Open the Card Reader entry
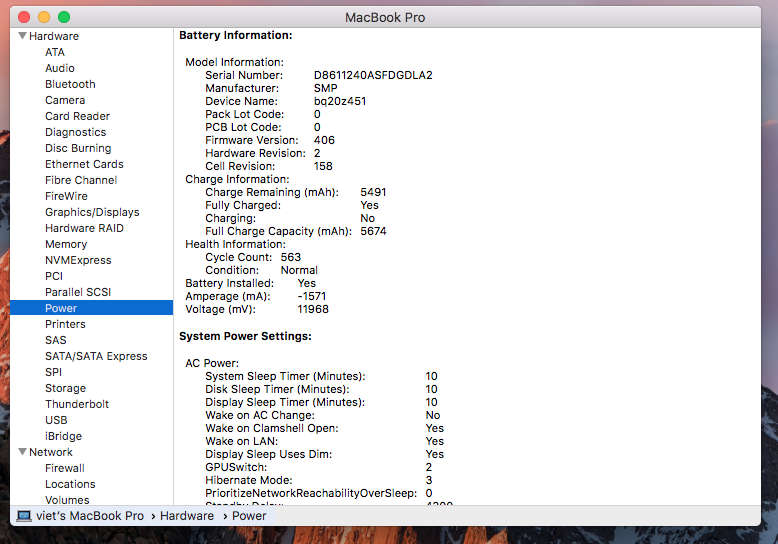This screenshot has width=778, height=544. [x=77, y=116]
